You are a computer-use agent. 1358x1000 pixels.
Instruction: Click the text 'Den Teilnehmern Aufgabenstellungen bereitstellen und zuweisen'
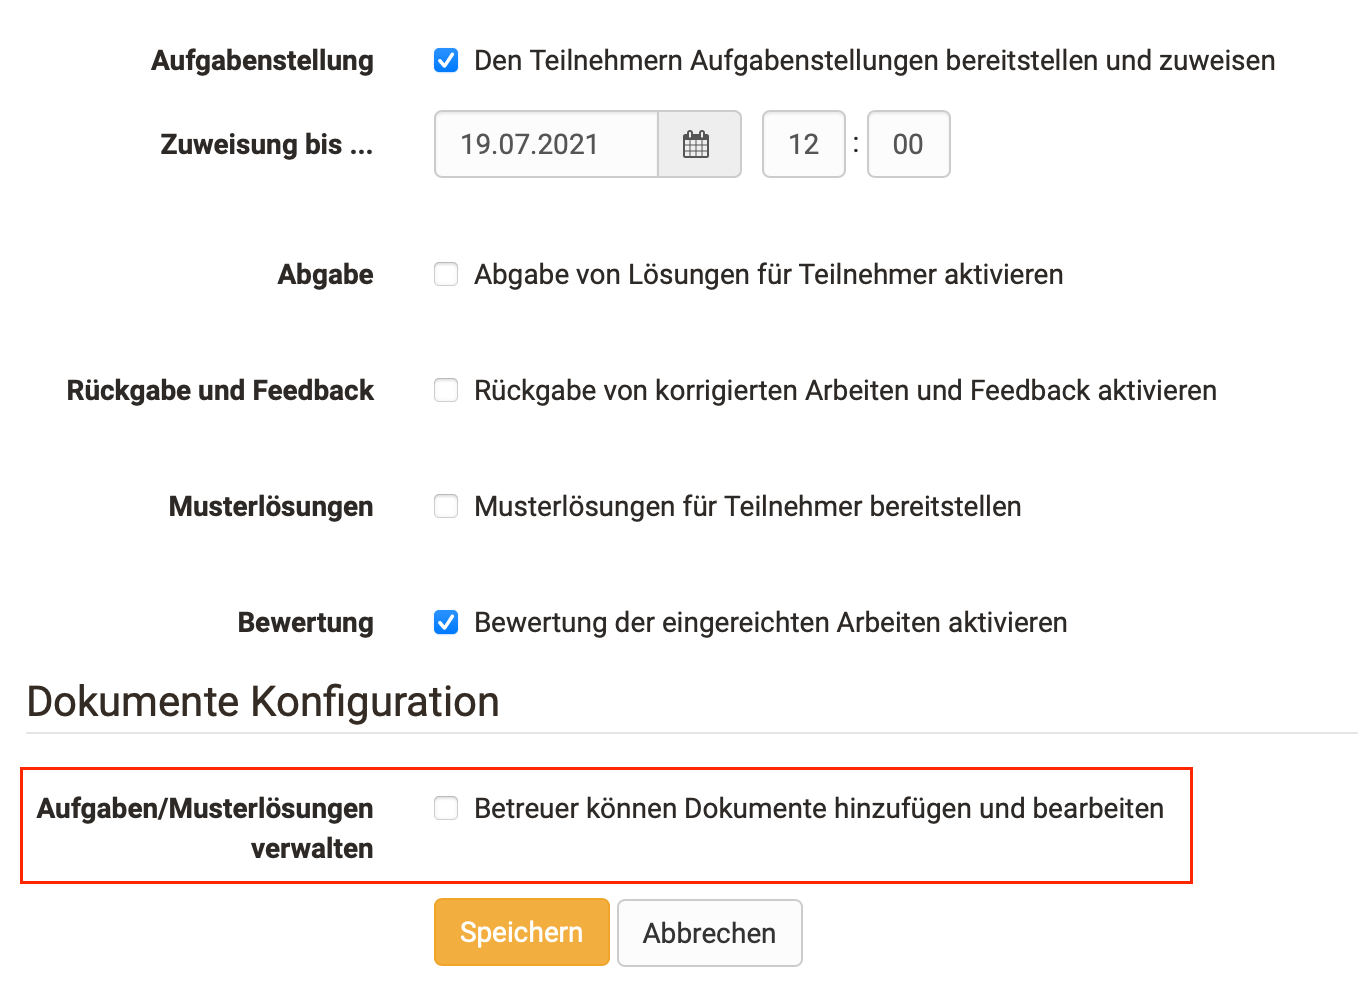[874, 61]
